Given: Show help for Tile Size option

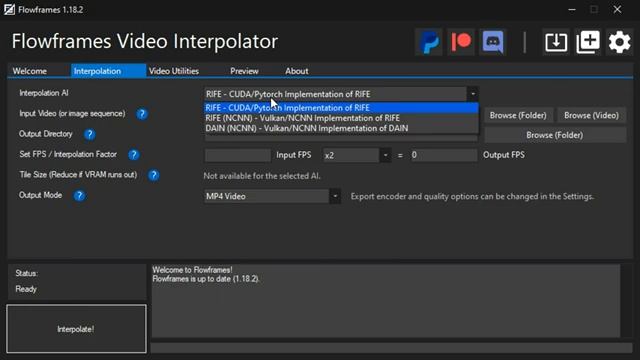Looking at the screenshot, I should [x=153, y=175].
